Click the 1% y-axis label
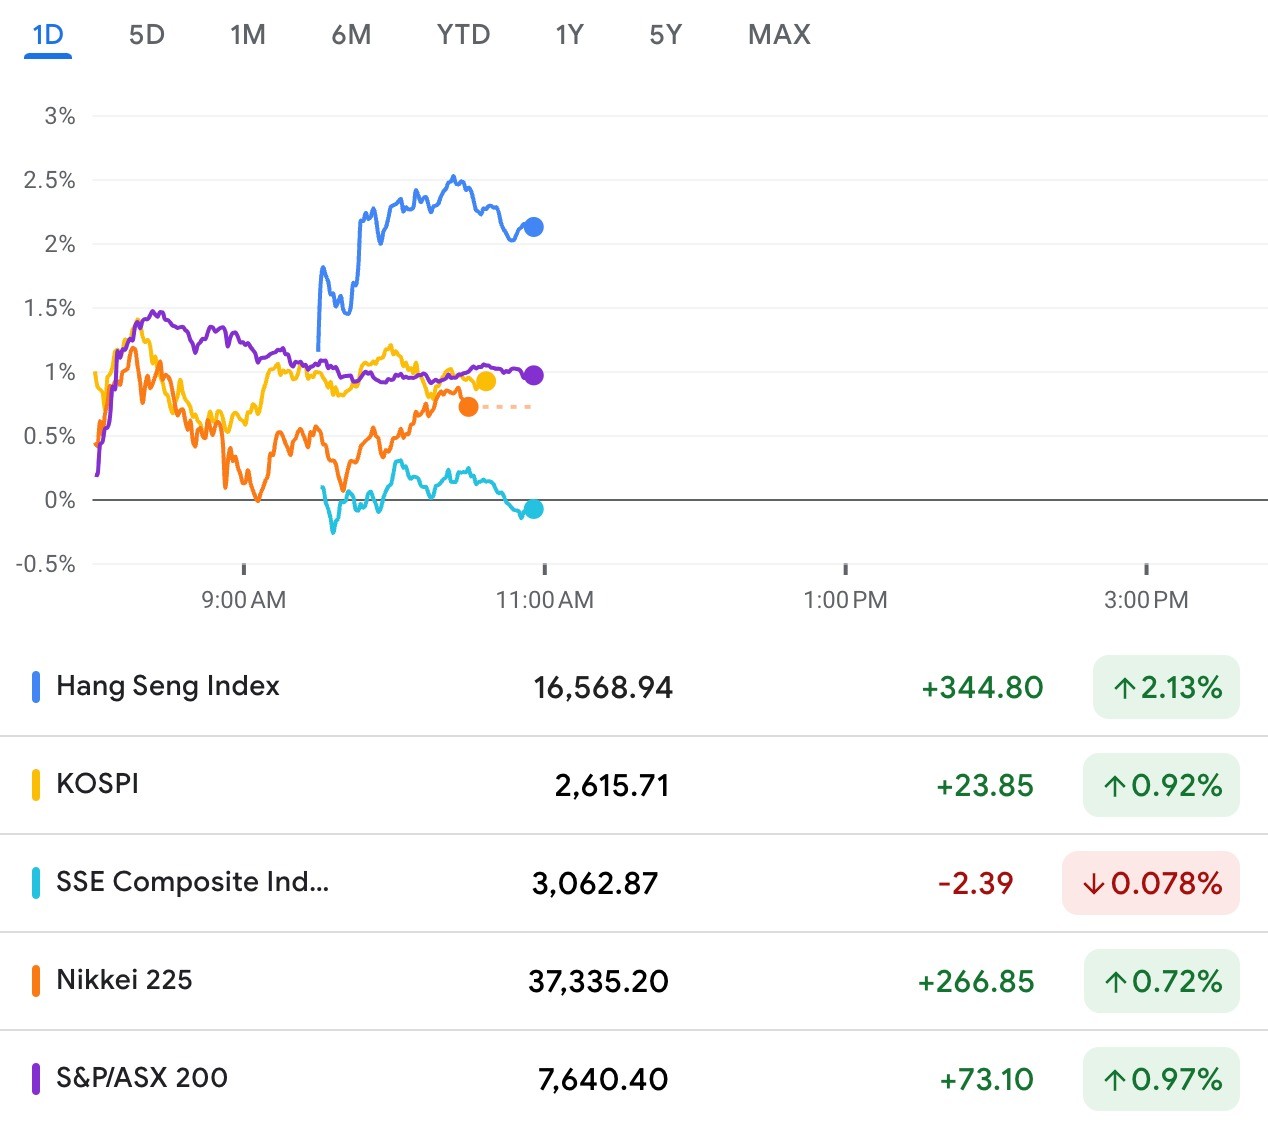Image resolution: width=1268 pixels, height=1124 pixels. pos(60,372)
